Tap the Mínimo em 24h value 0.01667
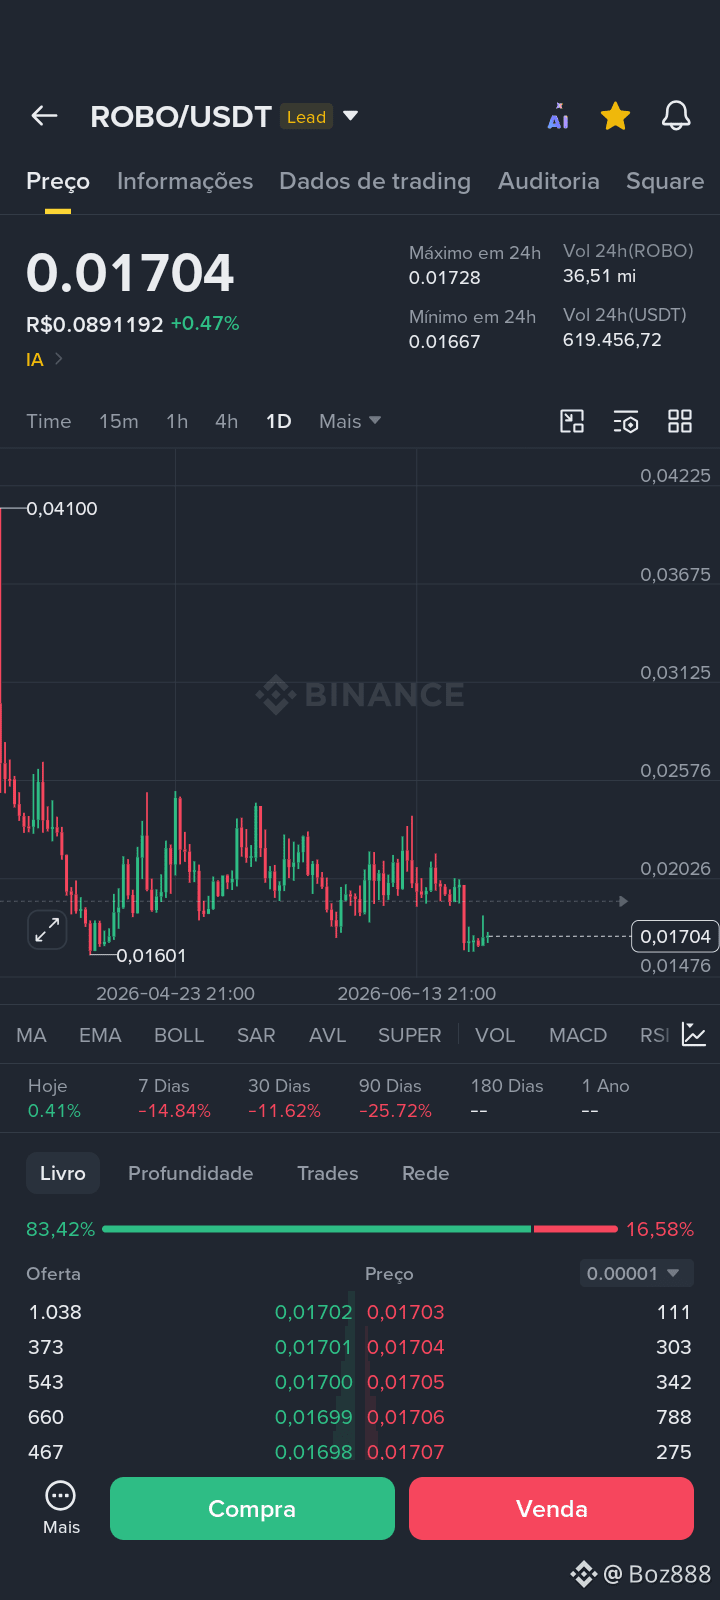 click(445, 342)
